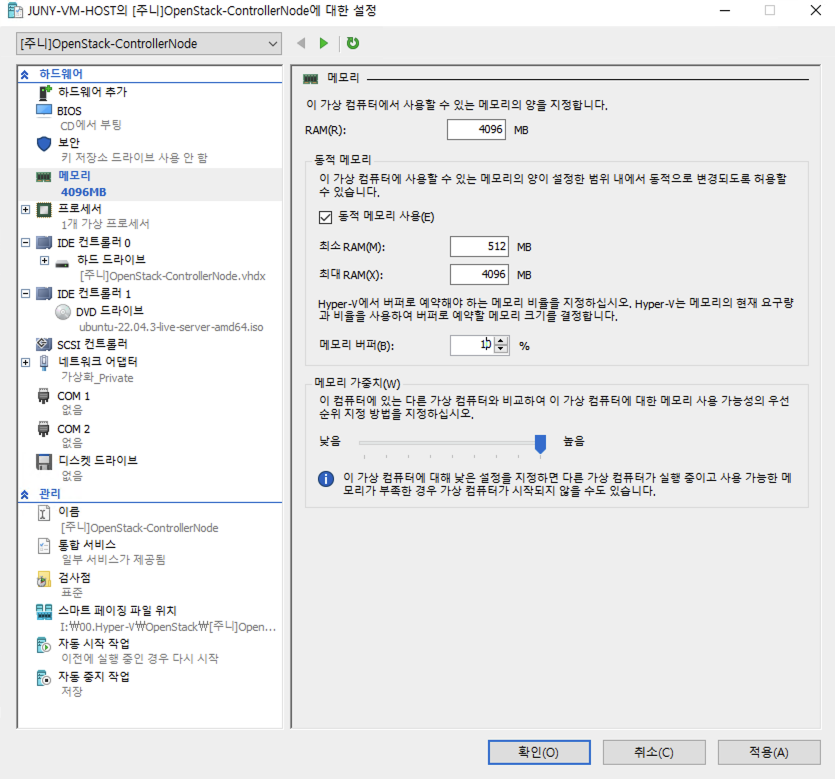Select the IDE 컨트롤러 0 icon
The height and width of the screenshot is (779, 835).
44,243
